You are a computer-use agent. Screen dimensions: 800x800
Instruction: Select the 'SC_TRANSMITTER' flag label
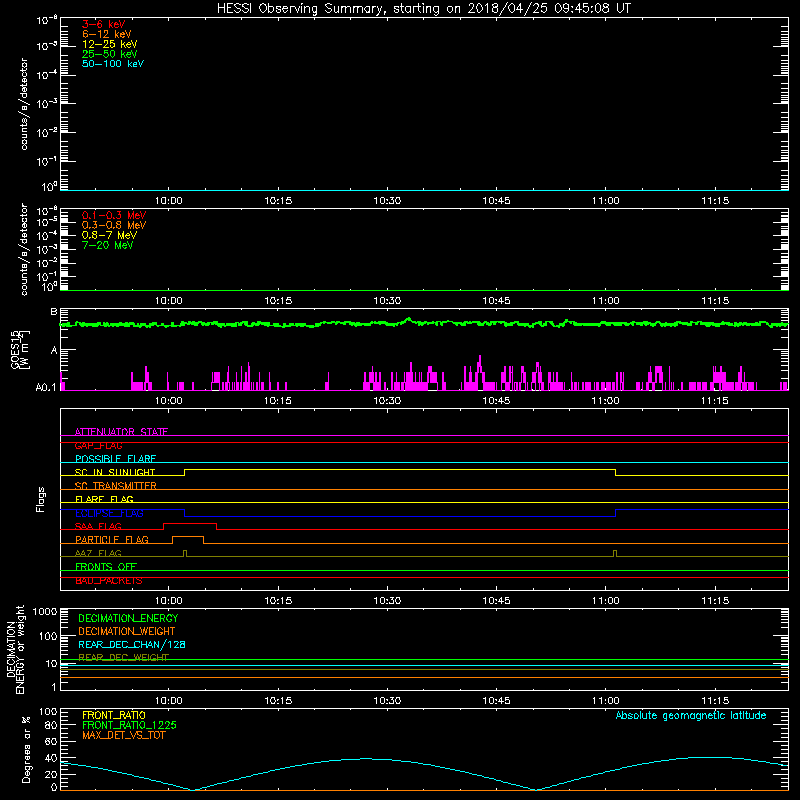(115, 486)
